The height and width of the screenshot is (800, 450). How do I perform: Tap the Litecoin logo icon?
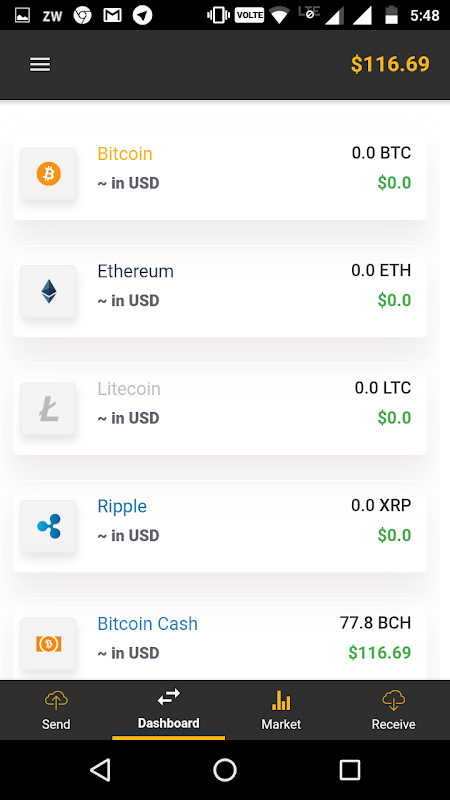coord(48,409)
